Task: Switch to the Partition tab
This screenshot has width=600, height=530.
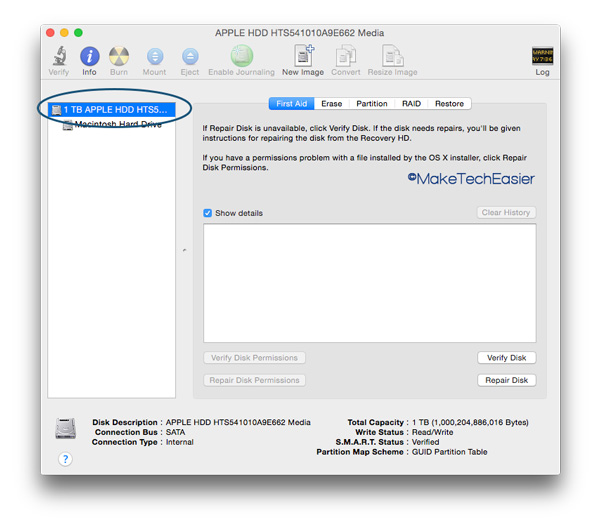Action: pyautogui.click(x=372, y=104)
